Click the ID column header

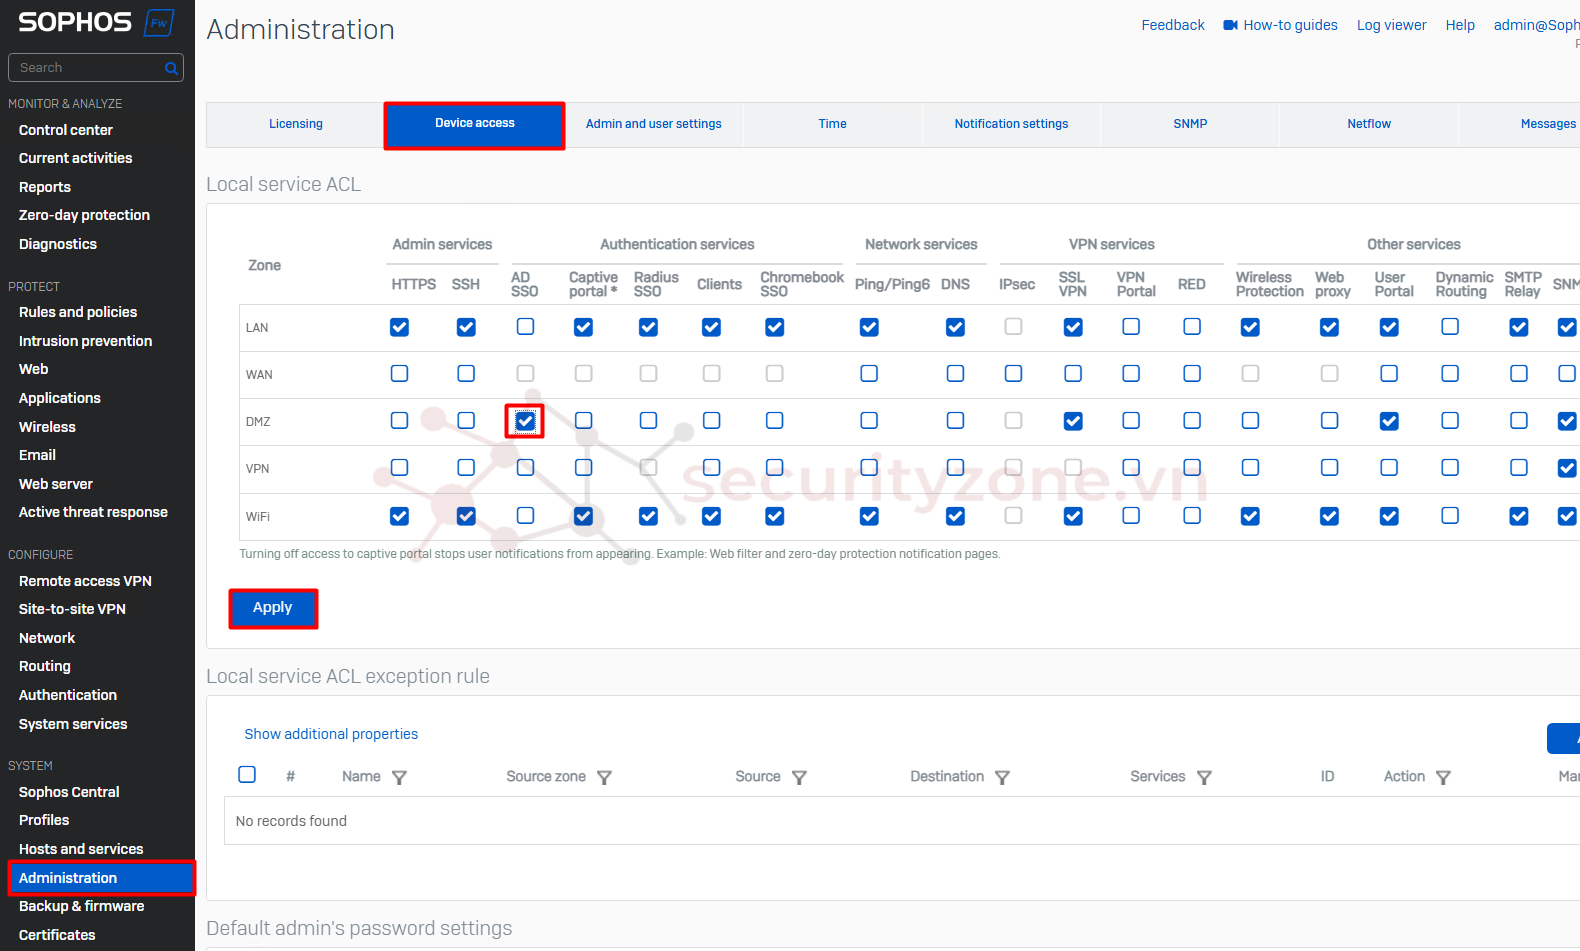pos(1327,776)
